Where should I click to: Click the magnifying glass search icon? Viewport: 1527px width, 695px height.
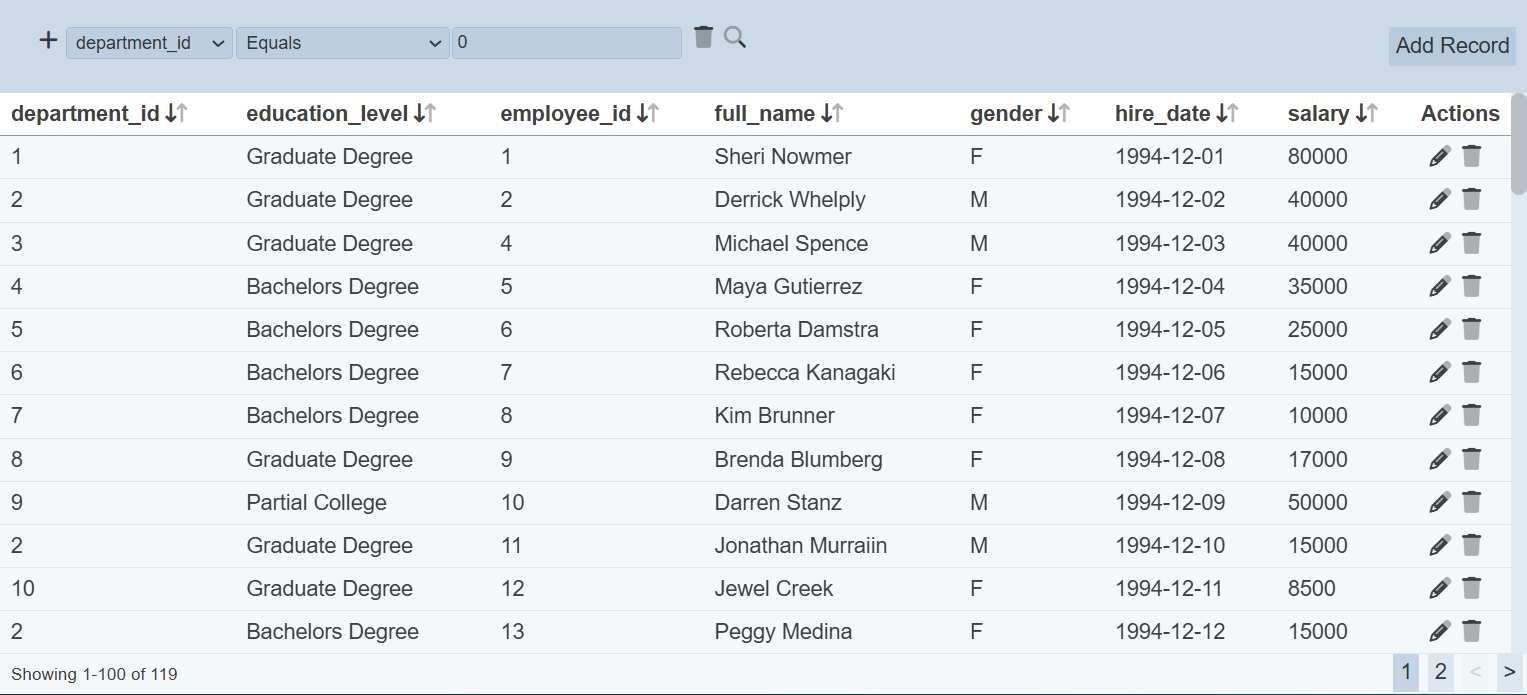[735, 38]
